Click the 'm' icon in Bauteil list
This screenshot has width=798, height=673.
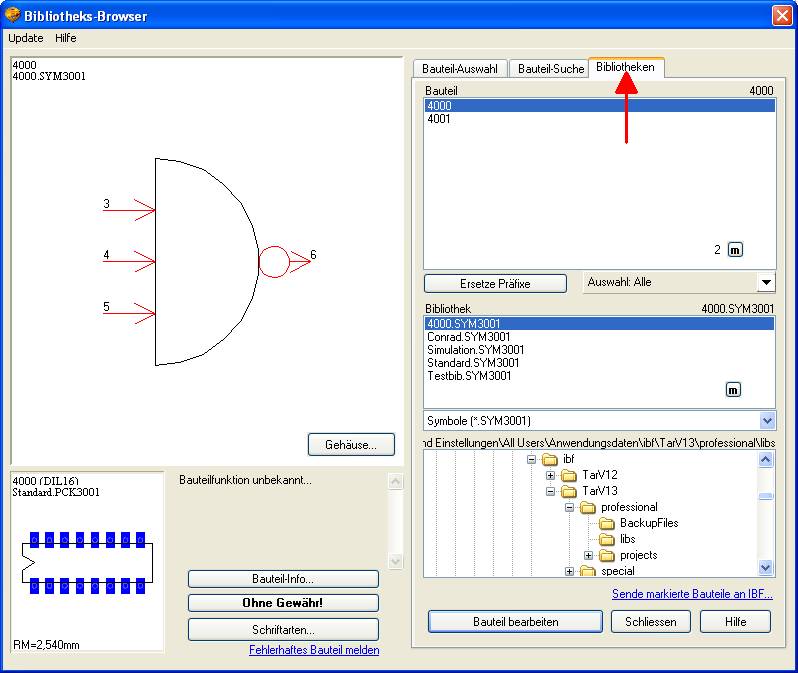coord(735,250)
